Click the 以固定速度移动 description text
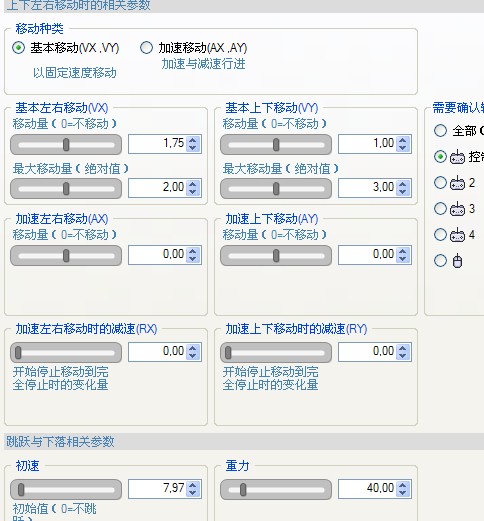 [75, 73]
